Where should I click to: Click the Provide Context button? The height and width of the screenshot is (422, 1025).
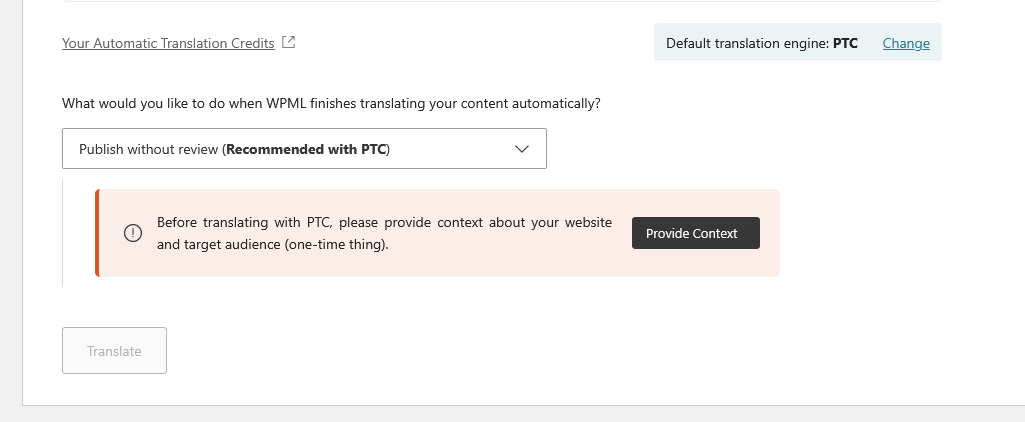click(x=696, y=233)
